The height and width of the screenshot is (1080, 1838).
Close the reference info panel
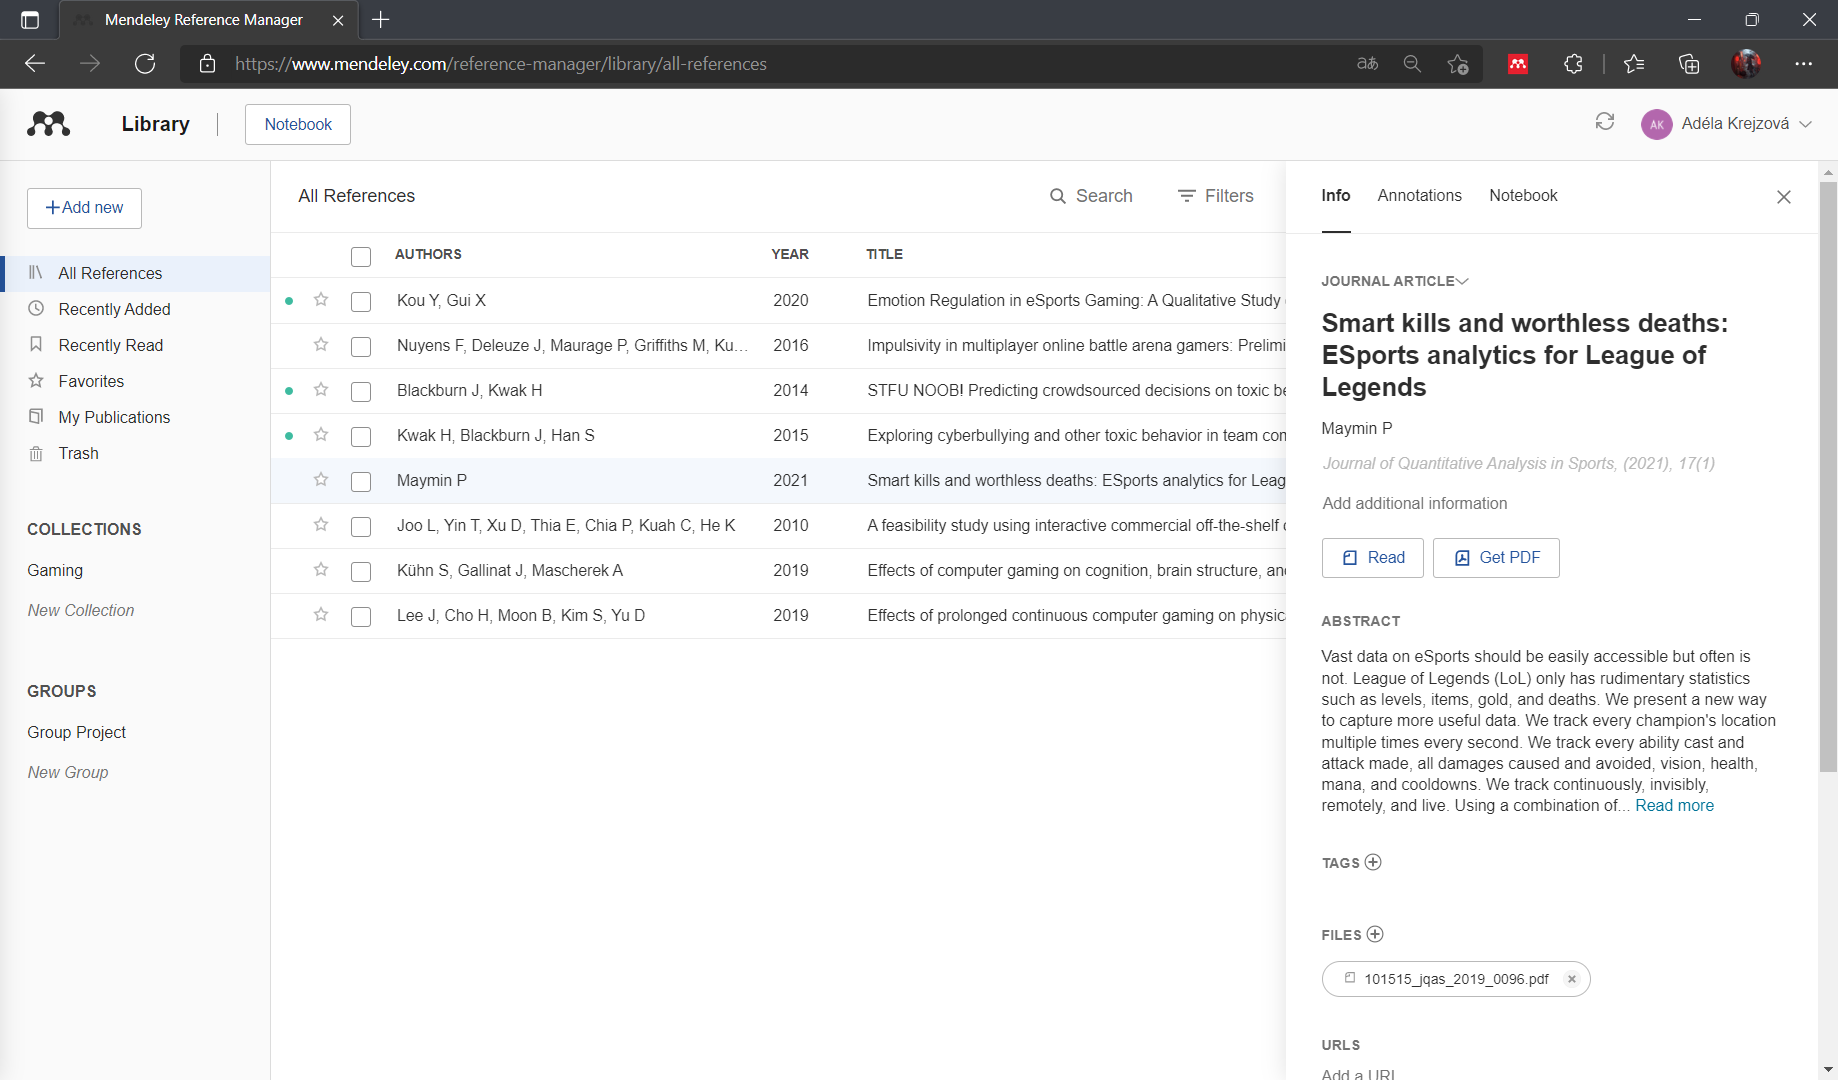tap(1784, 197)
